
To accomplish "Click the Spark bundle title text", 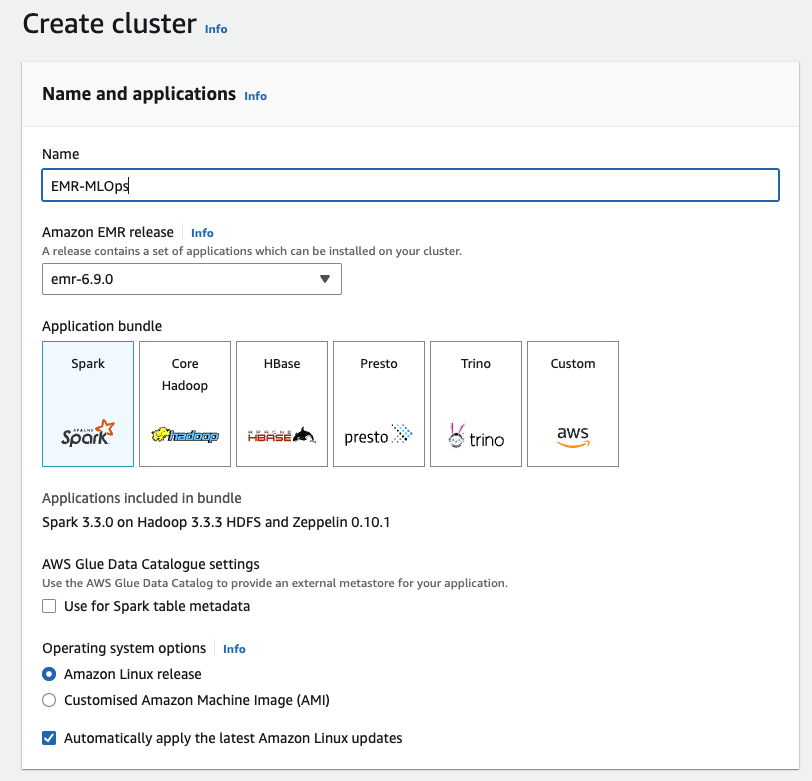I will (88, 364).
